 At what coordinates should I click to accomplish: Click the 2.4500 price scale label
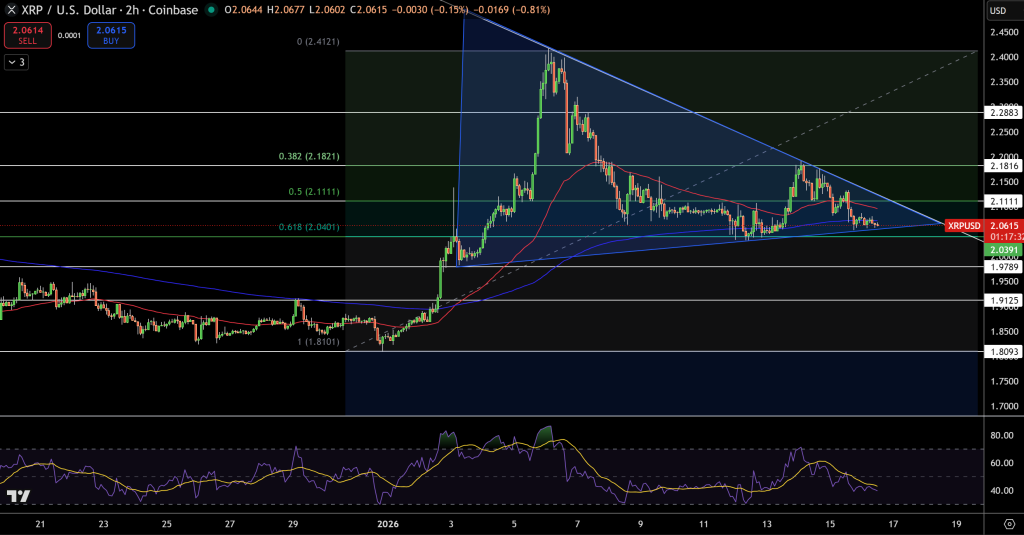1004,32
